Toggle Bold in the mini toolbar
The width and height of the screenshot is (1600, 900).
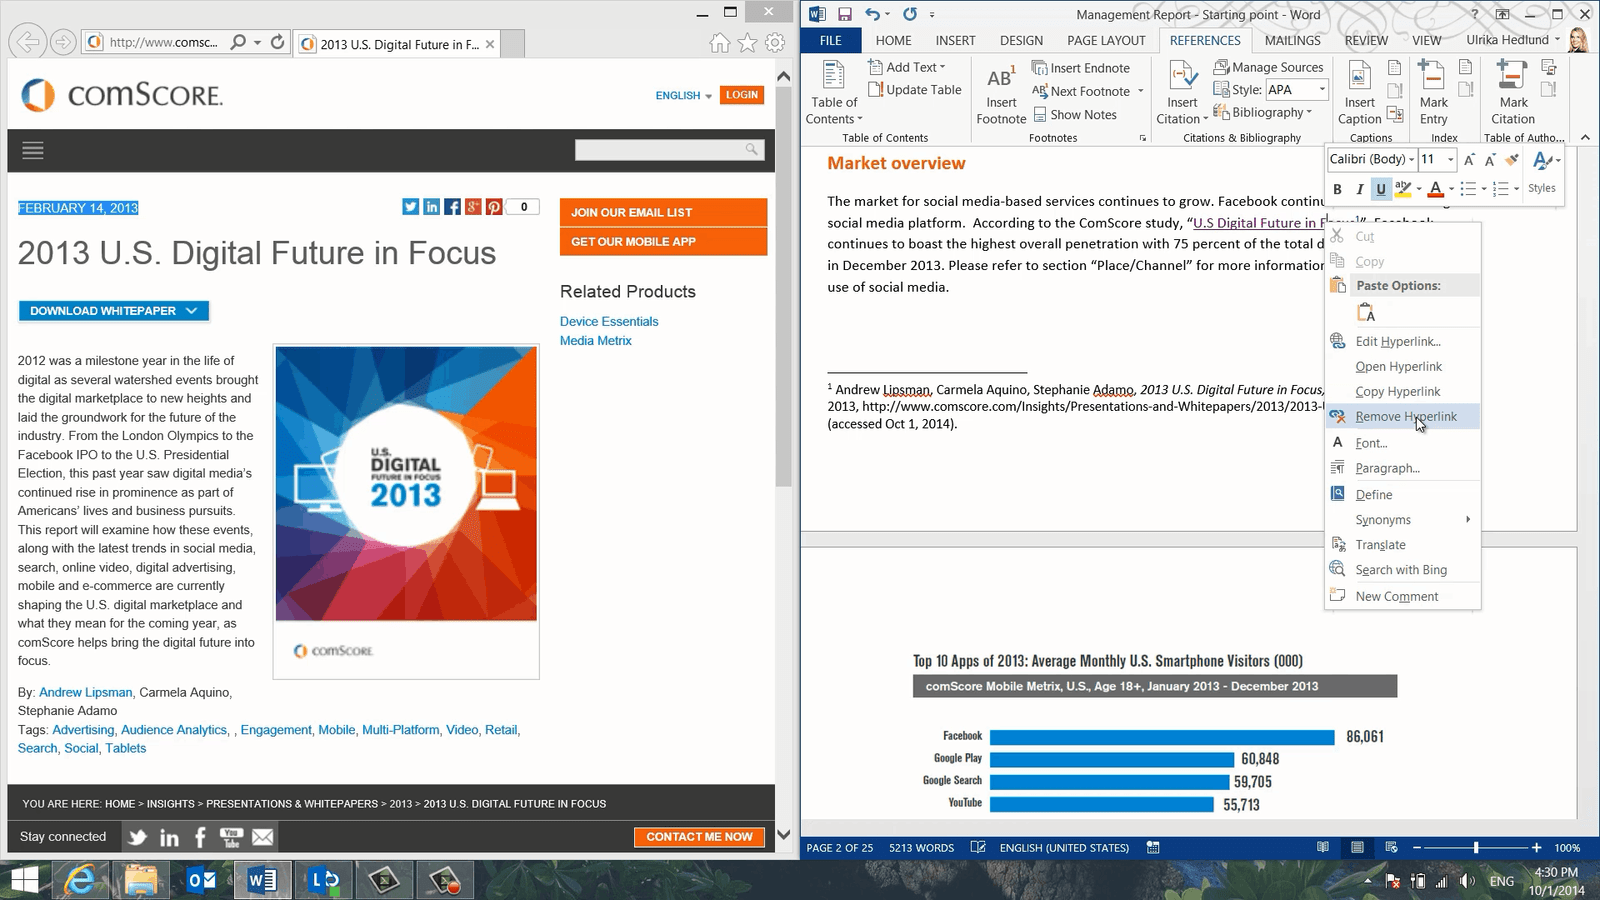(x=1337, y=189)
